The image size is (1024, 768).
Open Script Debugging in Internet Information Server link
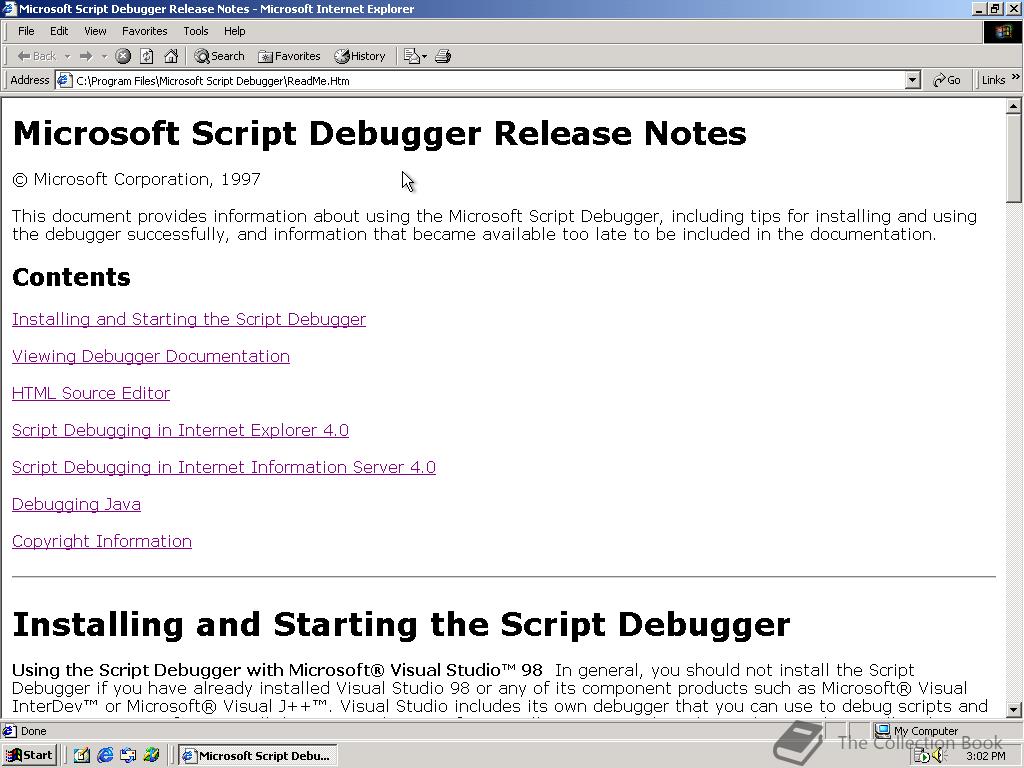224,468
